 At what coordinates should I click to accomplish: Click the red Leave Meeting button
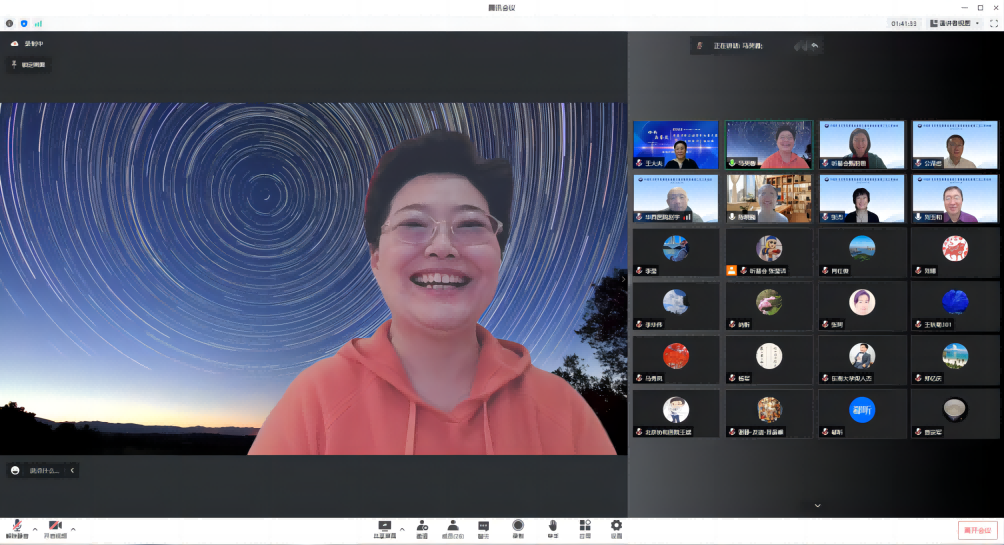pos(977,530)
